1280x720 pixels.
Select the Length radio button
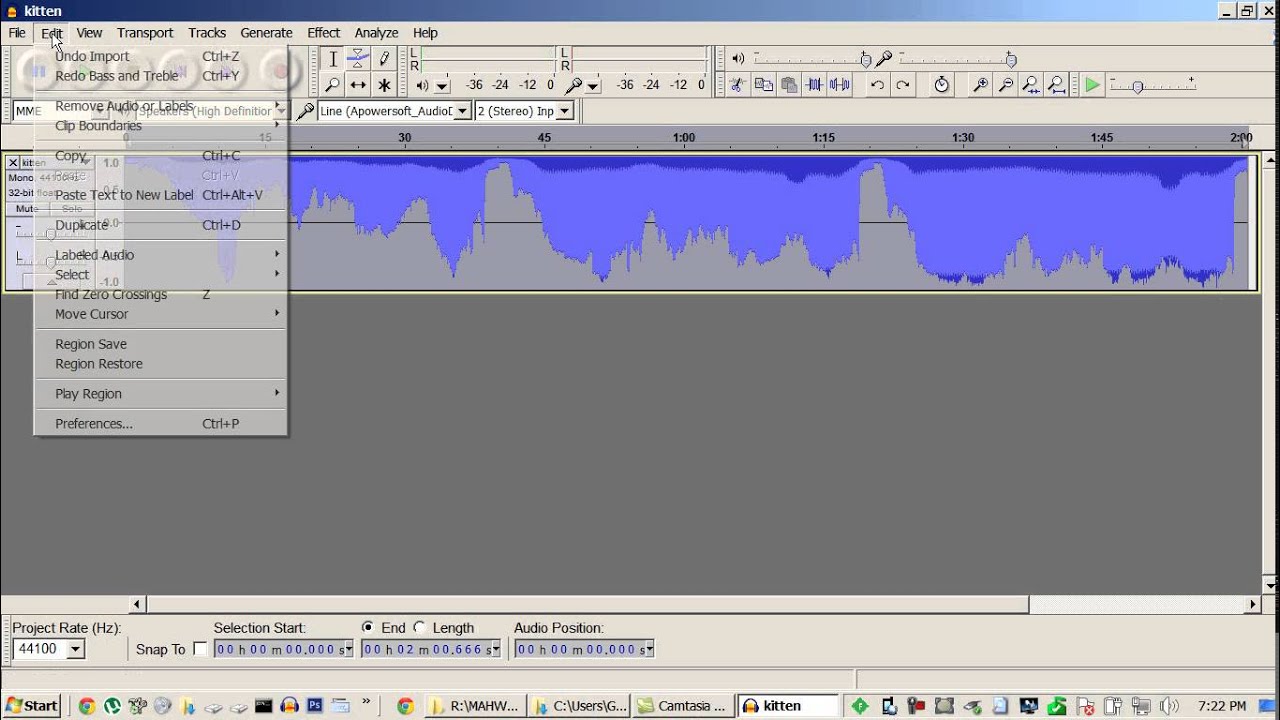[x=420, y=628]
